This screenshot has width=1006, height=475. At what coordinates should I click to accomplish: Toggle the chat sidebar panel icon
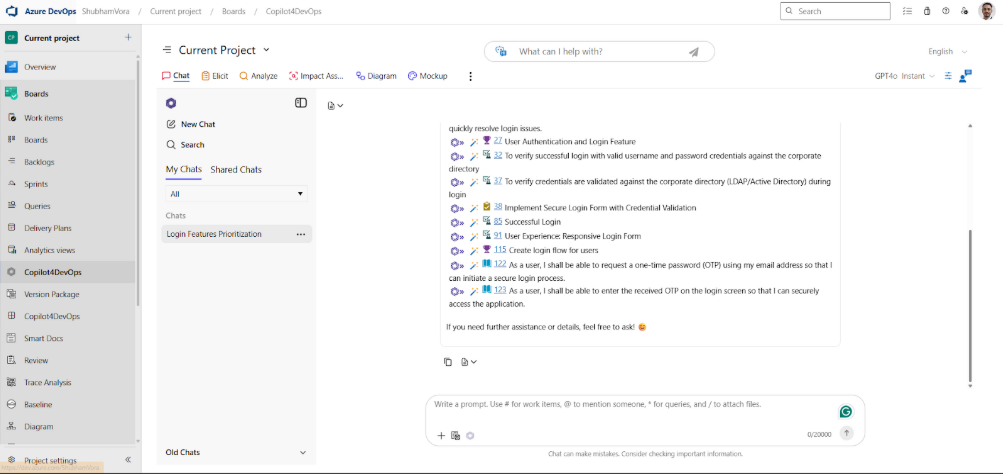[301, 103]
